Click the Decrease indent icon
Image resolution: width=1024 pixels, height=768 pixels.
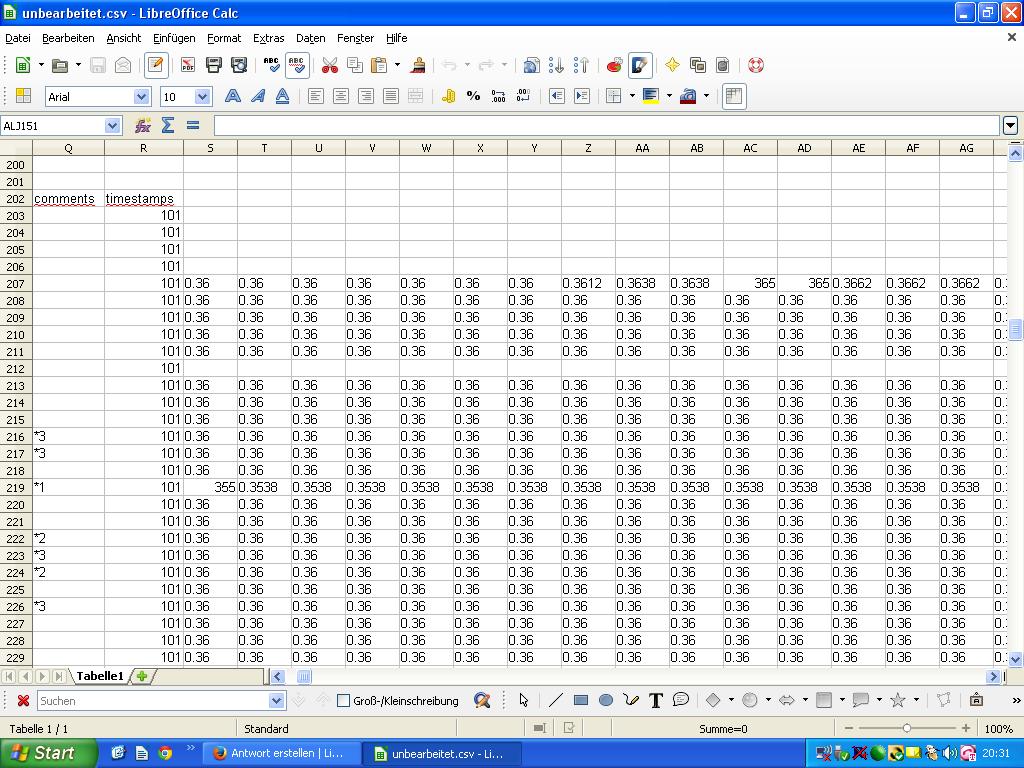pos(556,97)
